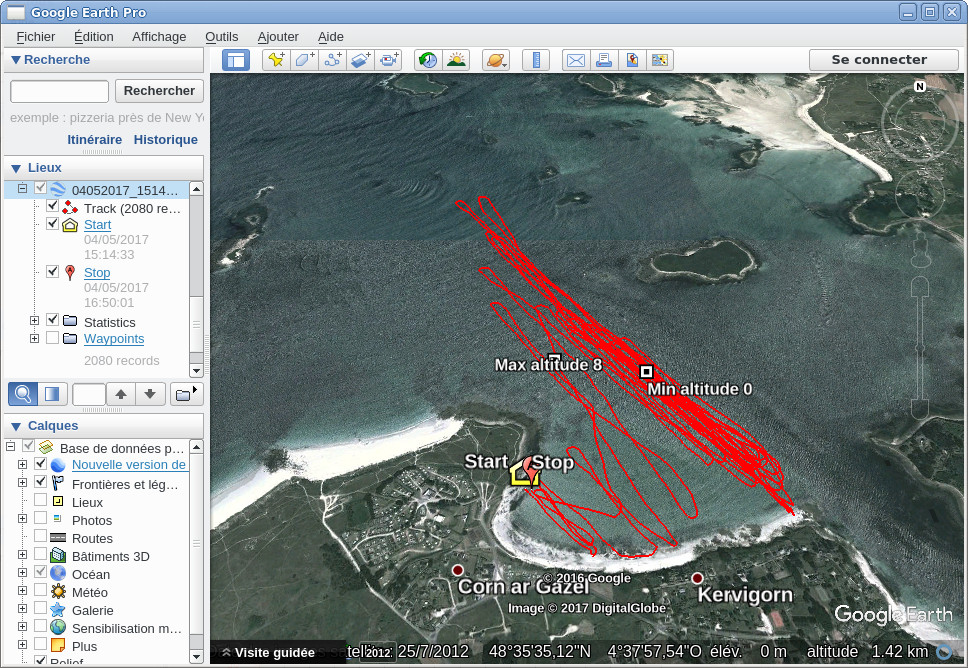
Task: Open Nouvelle version de layer link
Action: tap(128, 464)
